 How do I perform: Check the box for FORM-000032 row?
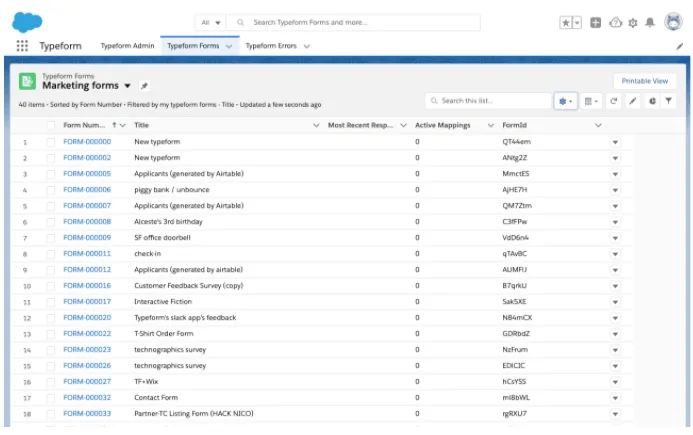click(51, 398)
